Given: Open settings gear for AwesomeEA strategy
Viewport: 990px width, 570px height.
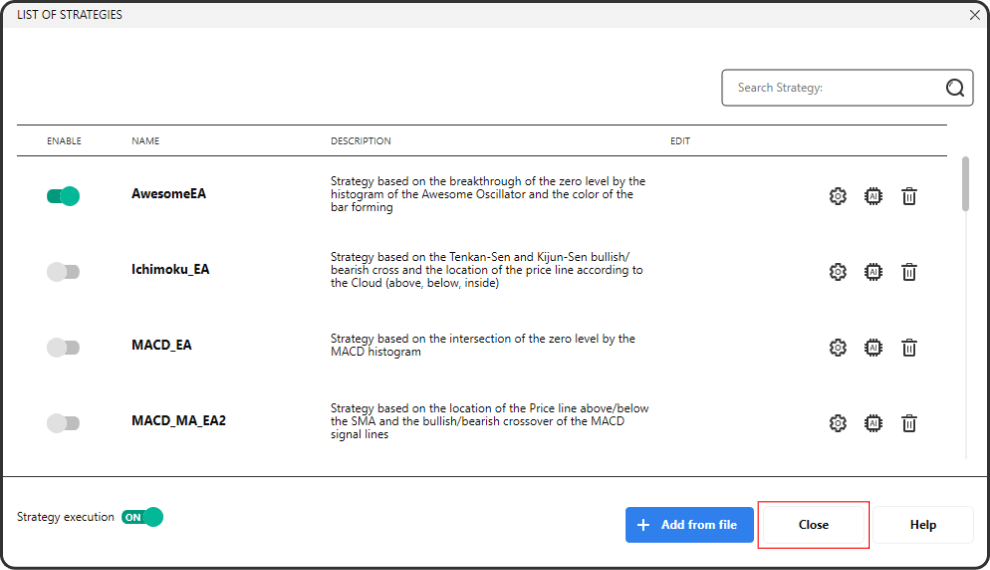Looking at the screenshot, I should [x=838, y=196].
